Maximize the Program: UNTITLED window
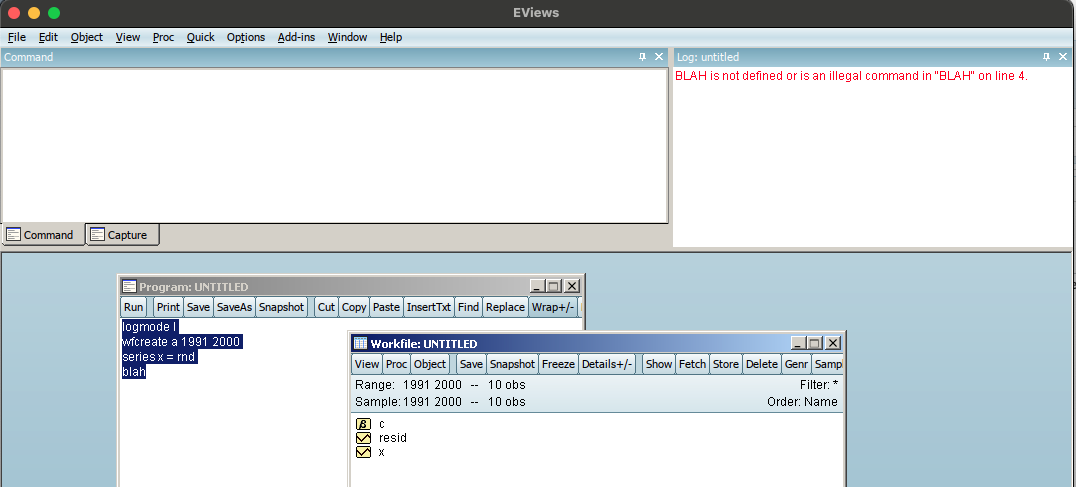This screenshot has width=1076, height=487. [554, 286]
